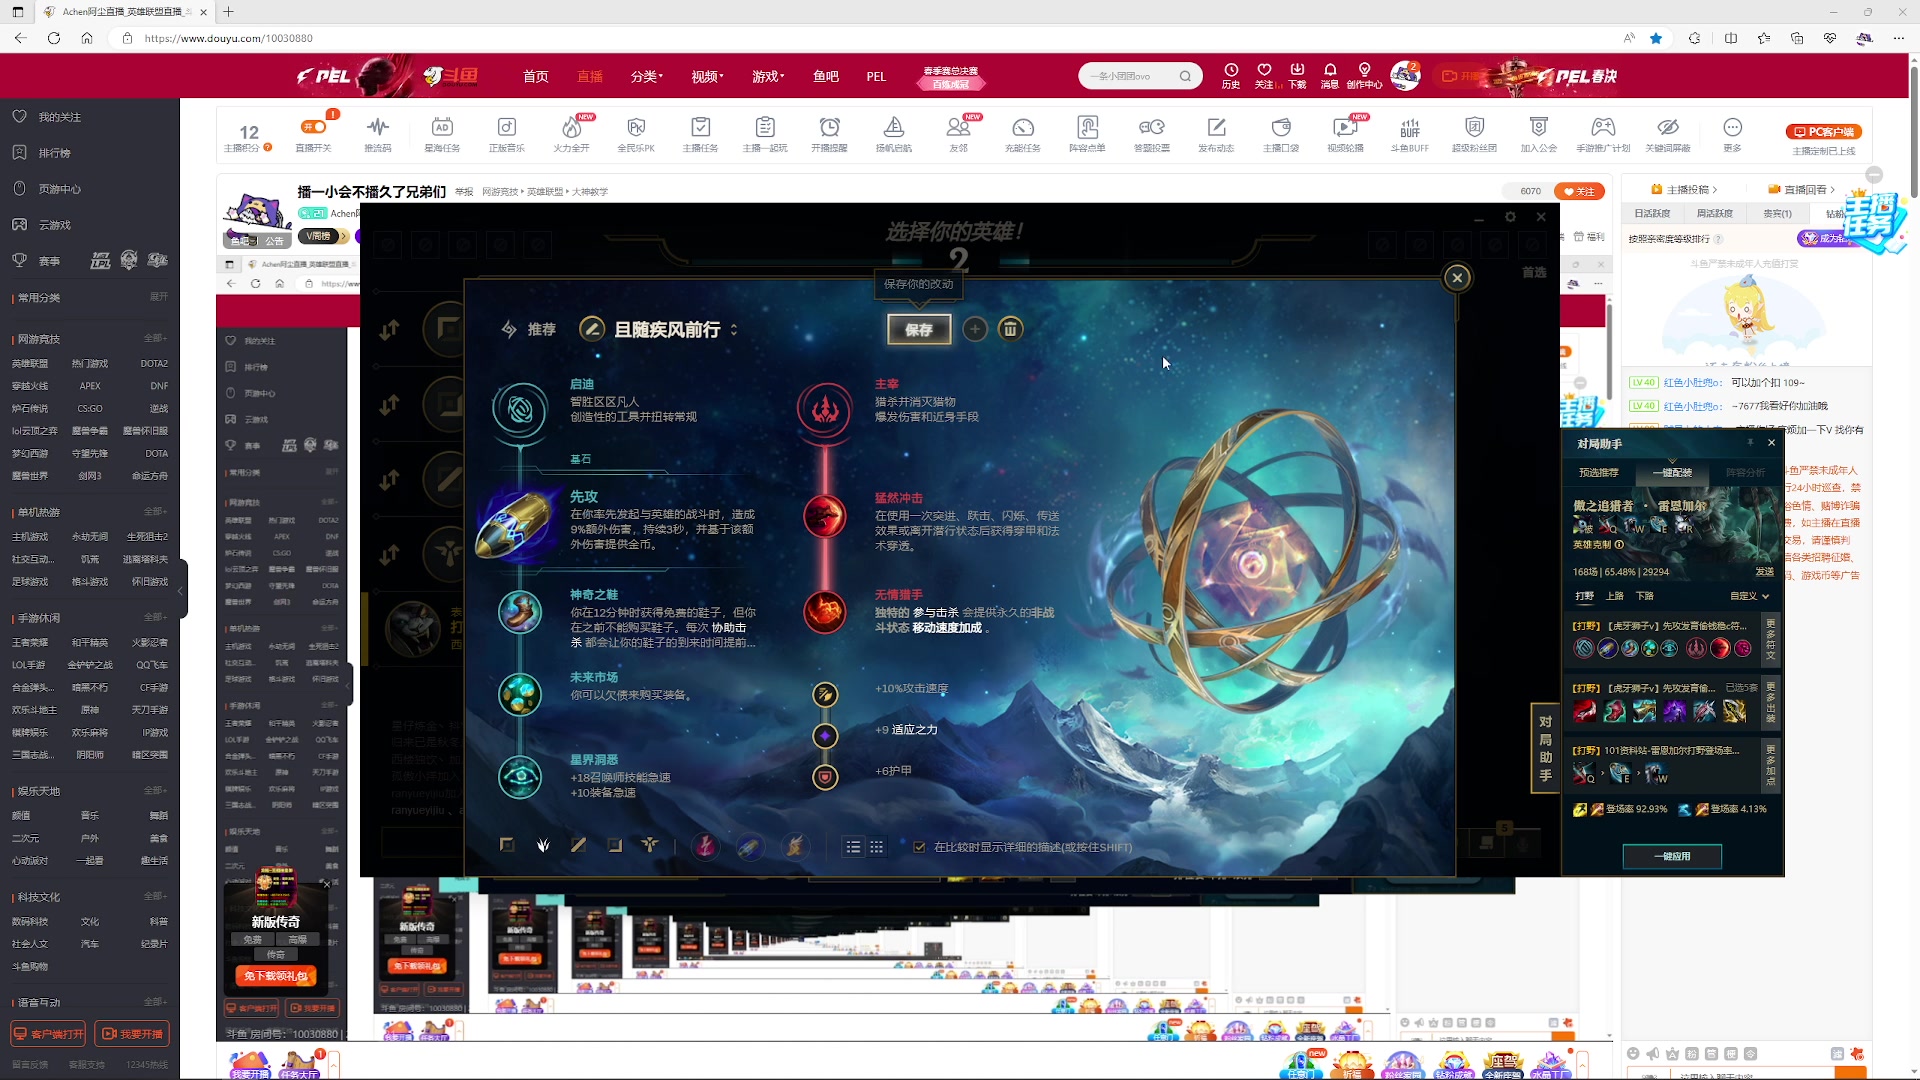Open 鱼吧 in Douyu navigation
Screen dimensions: 1920x1080
(826, 76)
